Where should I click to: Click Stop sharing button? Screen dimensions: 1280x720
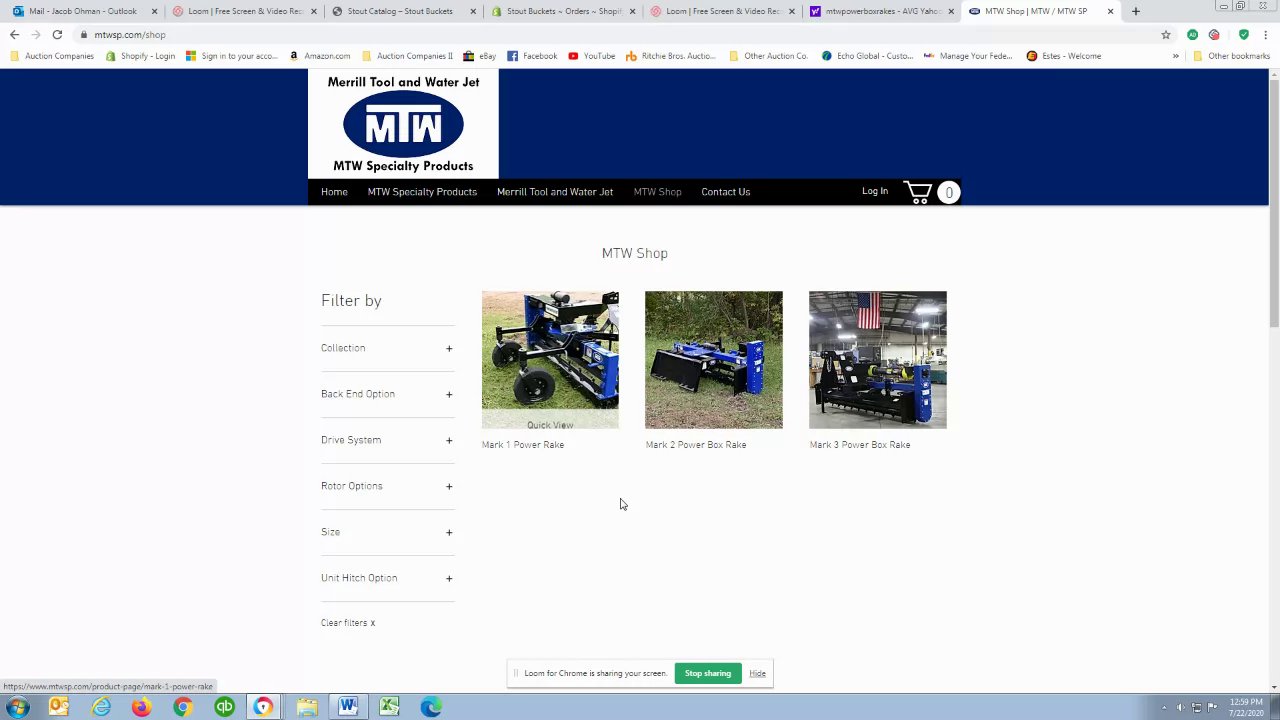pos(708,673)
